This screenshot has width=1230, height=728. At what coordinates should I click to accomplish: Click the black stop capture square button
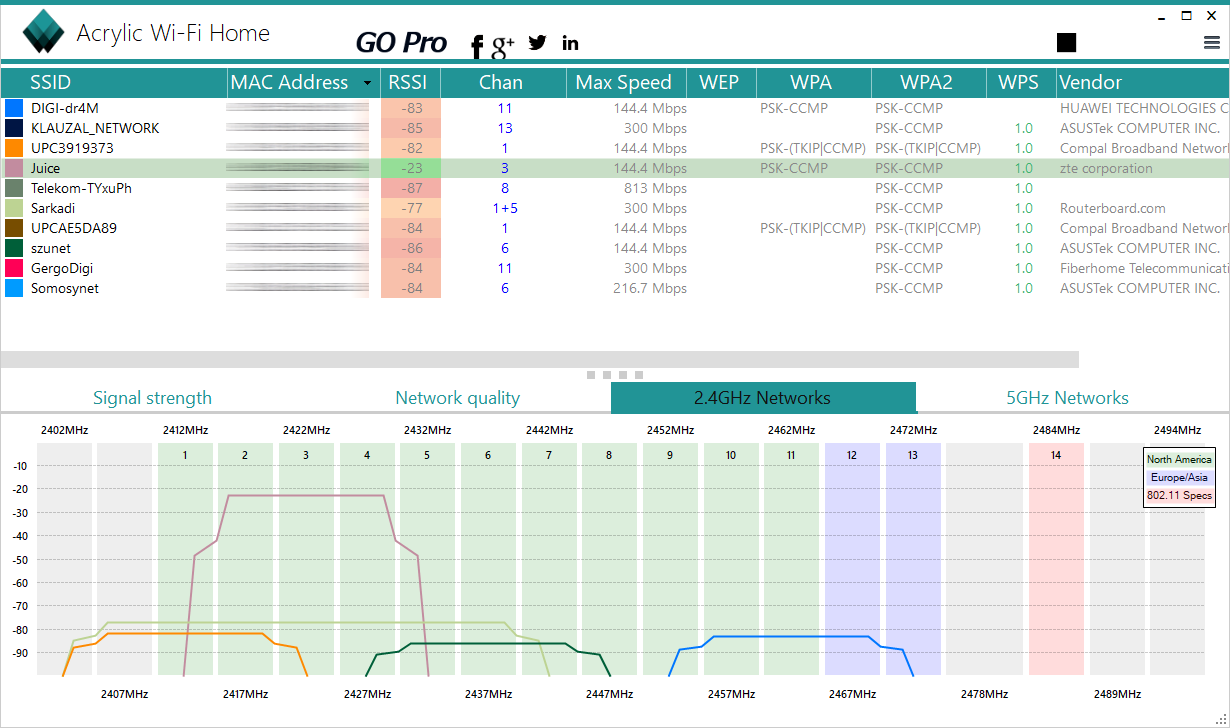1067,42
